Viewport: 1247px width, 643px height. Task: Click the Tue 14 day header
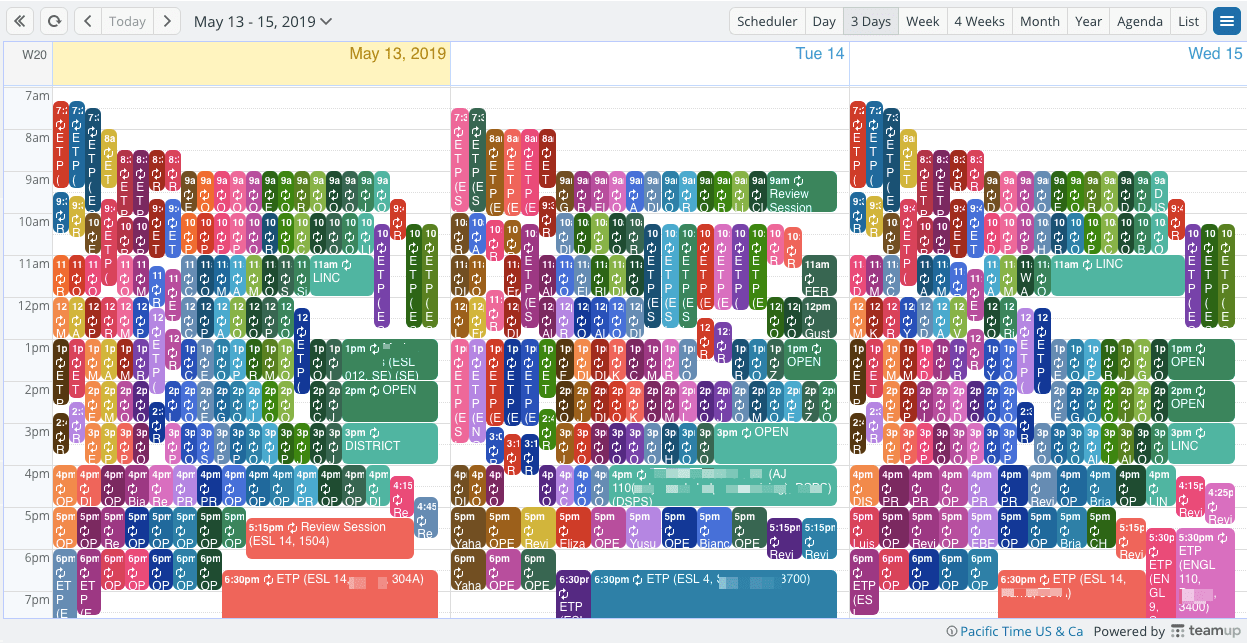(x=820, y=54)
